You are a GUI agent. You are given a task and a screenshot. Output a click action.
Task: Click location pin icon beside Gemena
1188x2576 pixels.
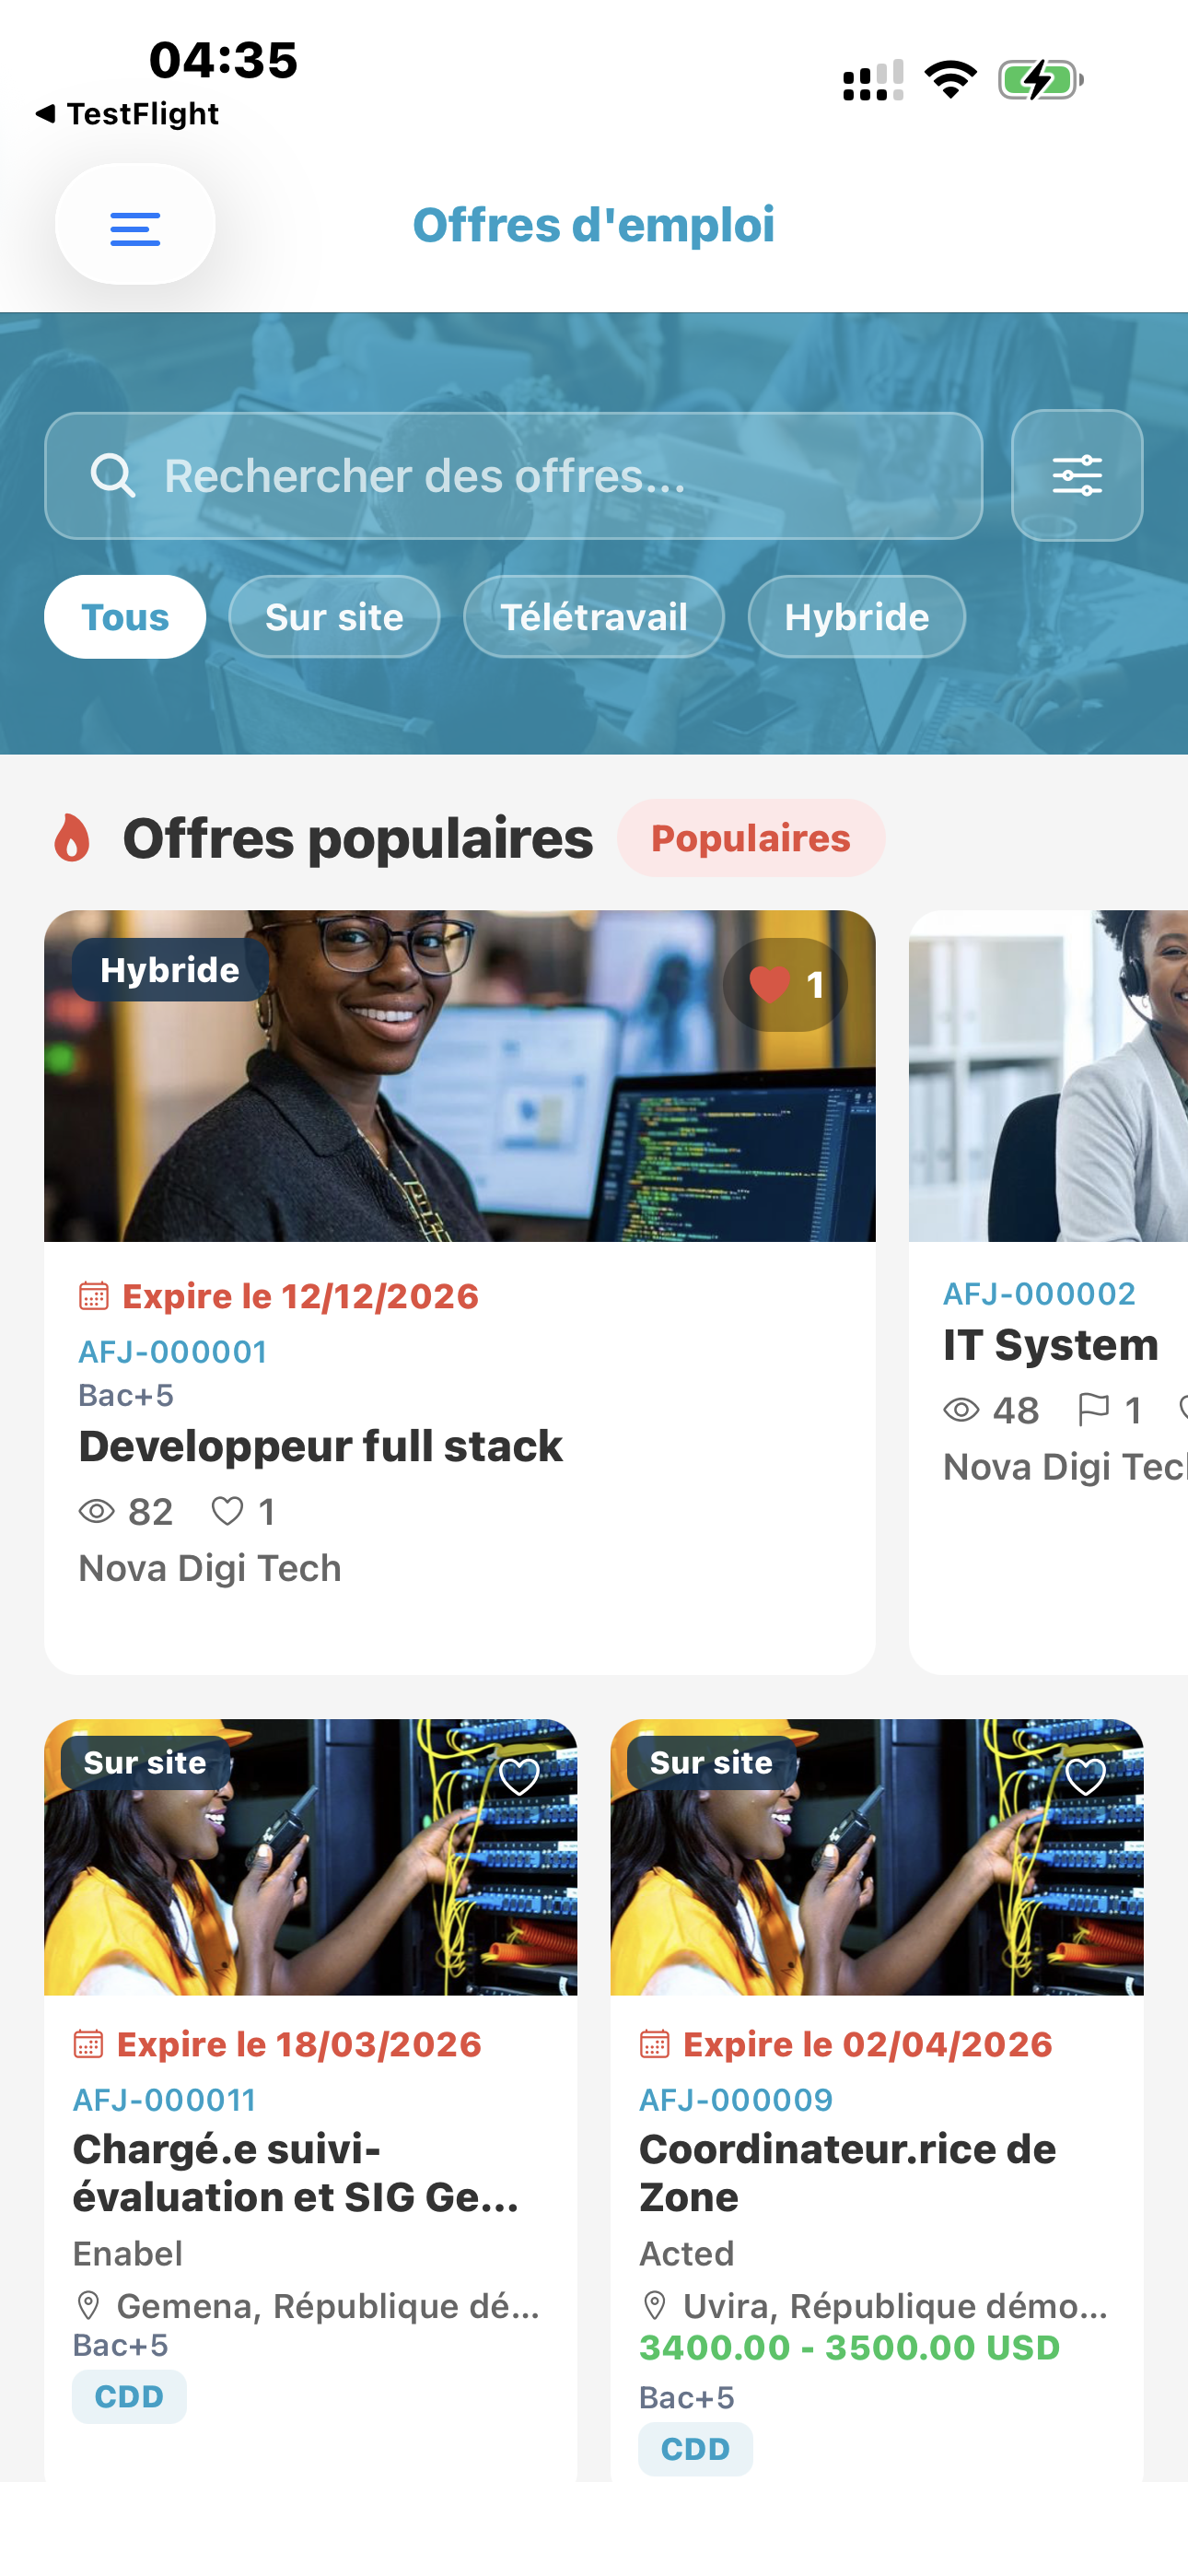click(x=88, y=2306)
